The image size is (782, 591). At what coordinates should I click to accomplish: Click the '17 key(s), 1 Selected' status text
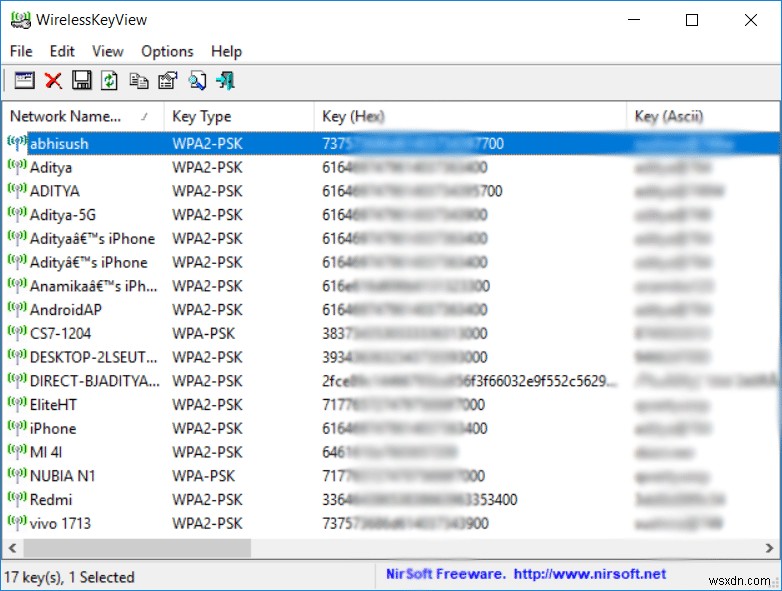click(69, 577)
